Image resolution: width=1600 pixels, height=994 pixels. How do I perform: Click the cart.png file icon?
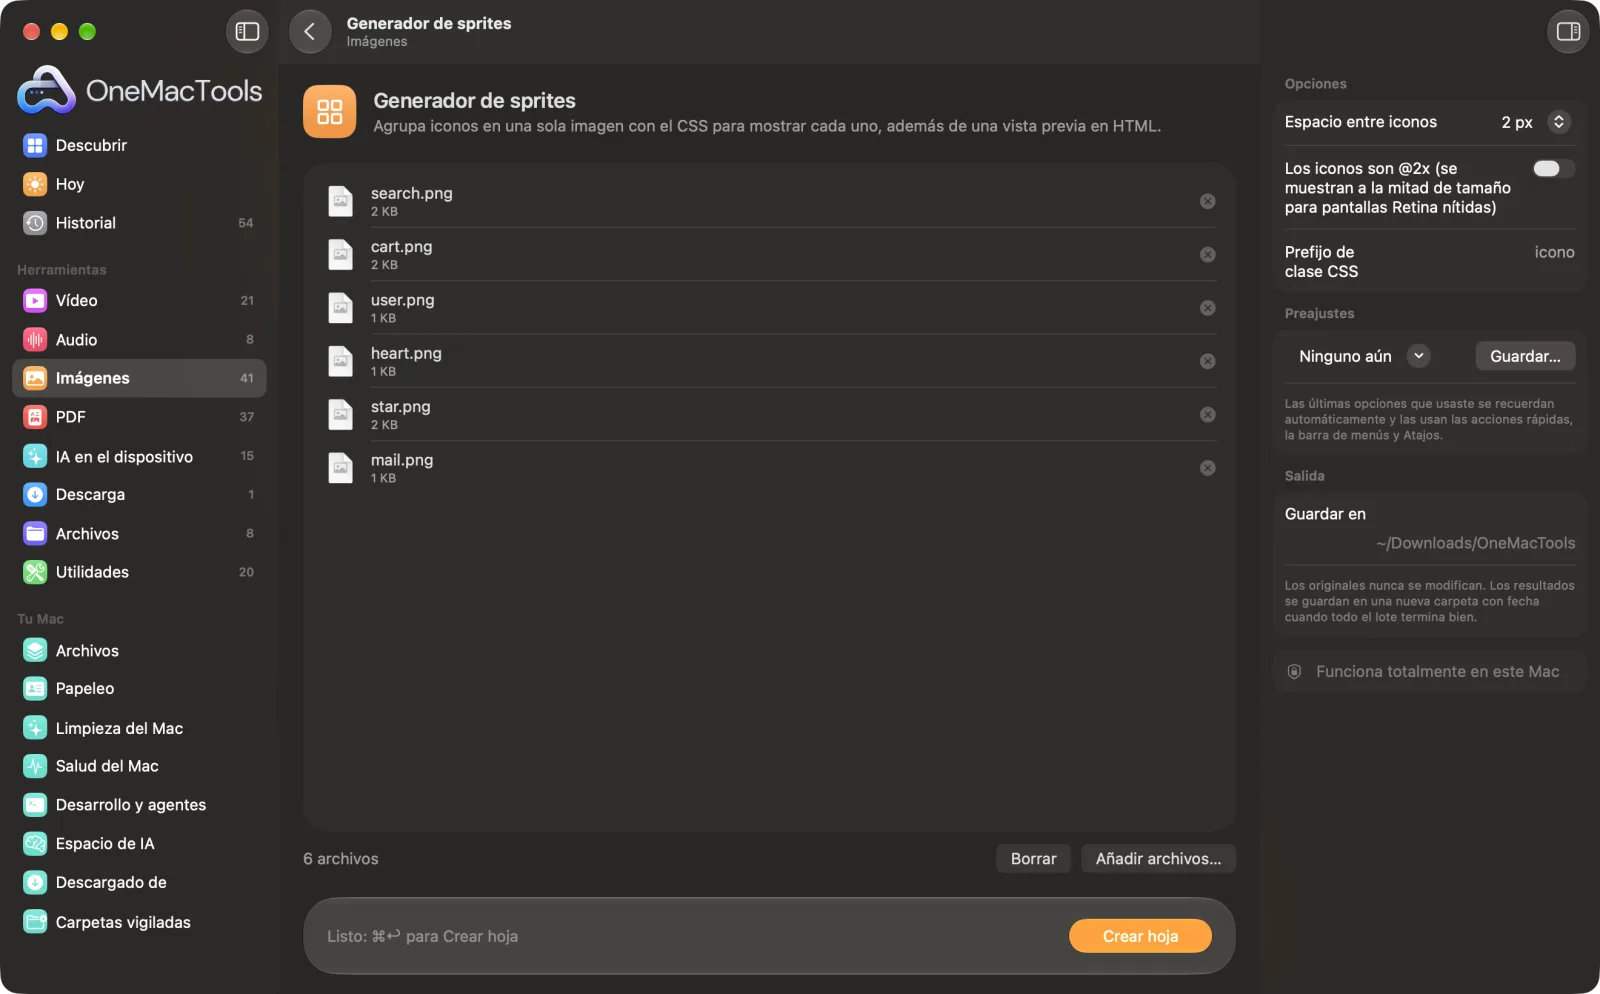[x=341, y=255]
